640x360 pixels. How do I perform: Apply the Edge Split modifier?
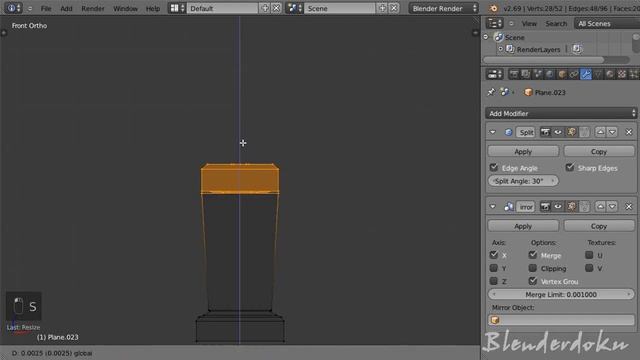pos(523,151)
